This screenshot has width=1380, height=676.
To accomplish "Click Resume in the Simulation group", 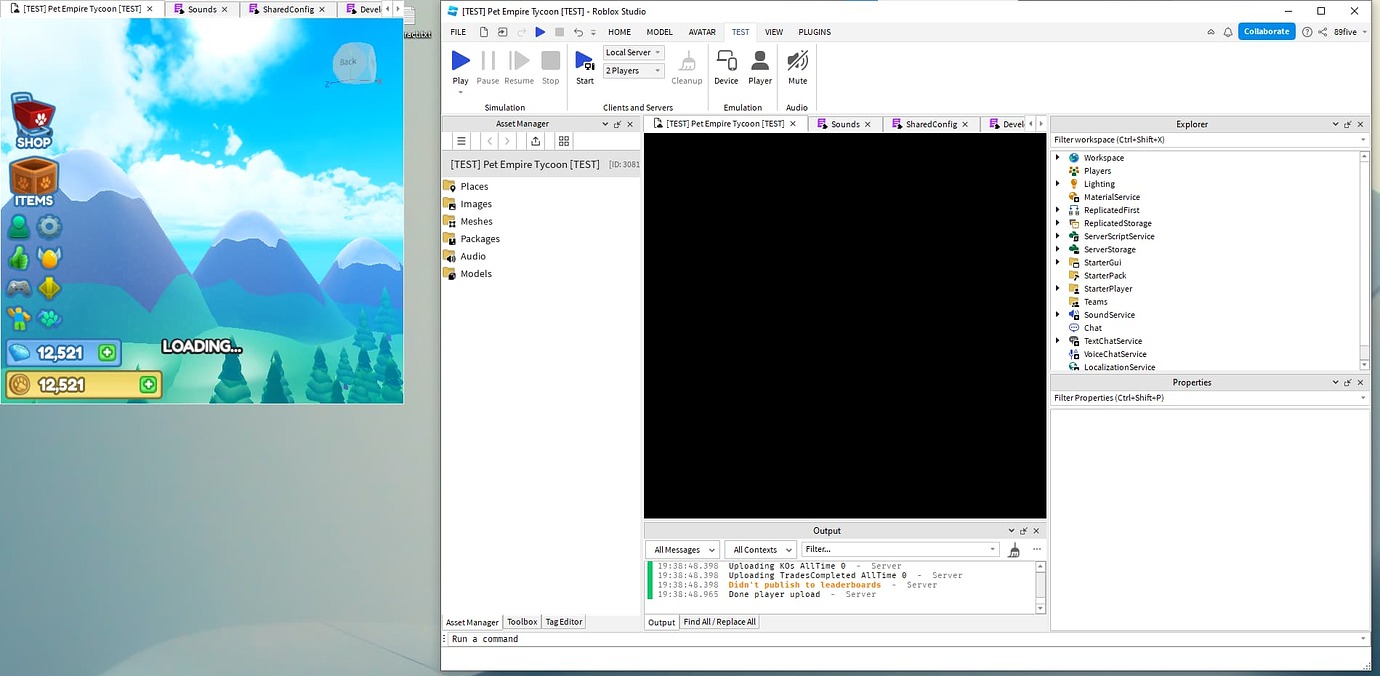I will [519, 68].
